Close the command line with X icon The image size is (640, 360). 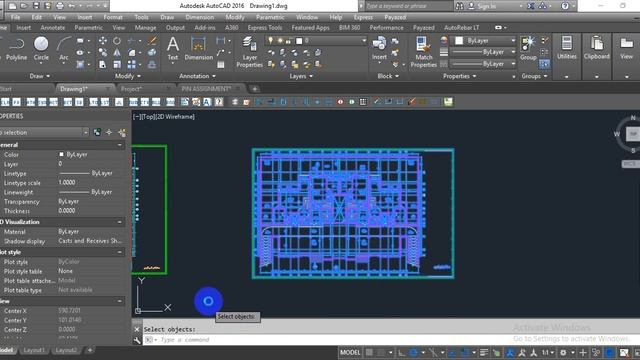[x=137, y=329]
